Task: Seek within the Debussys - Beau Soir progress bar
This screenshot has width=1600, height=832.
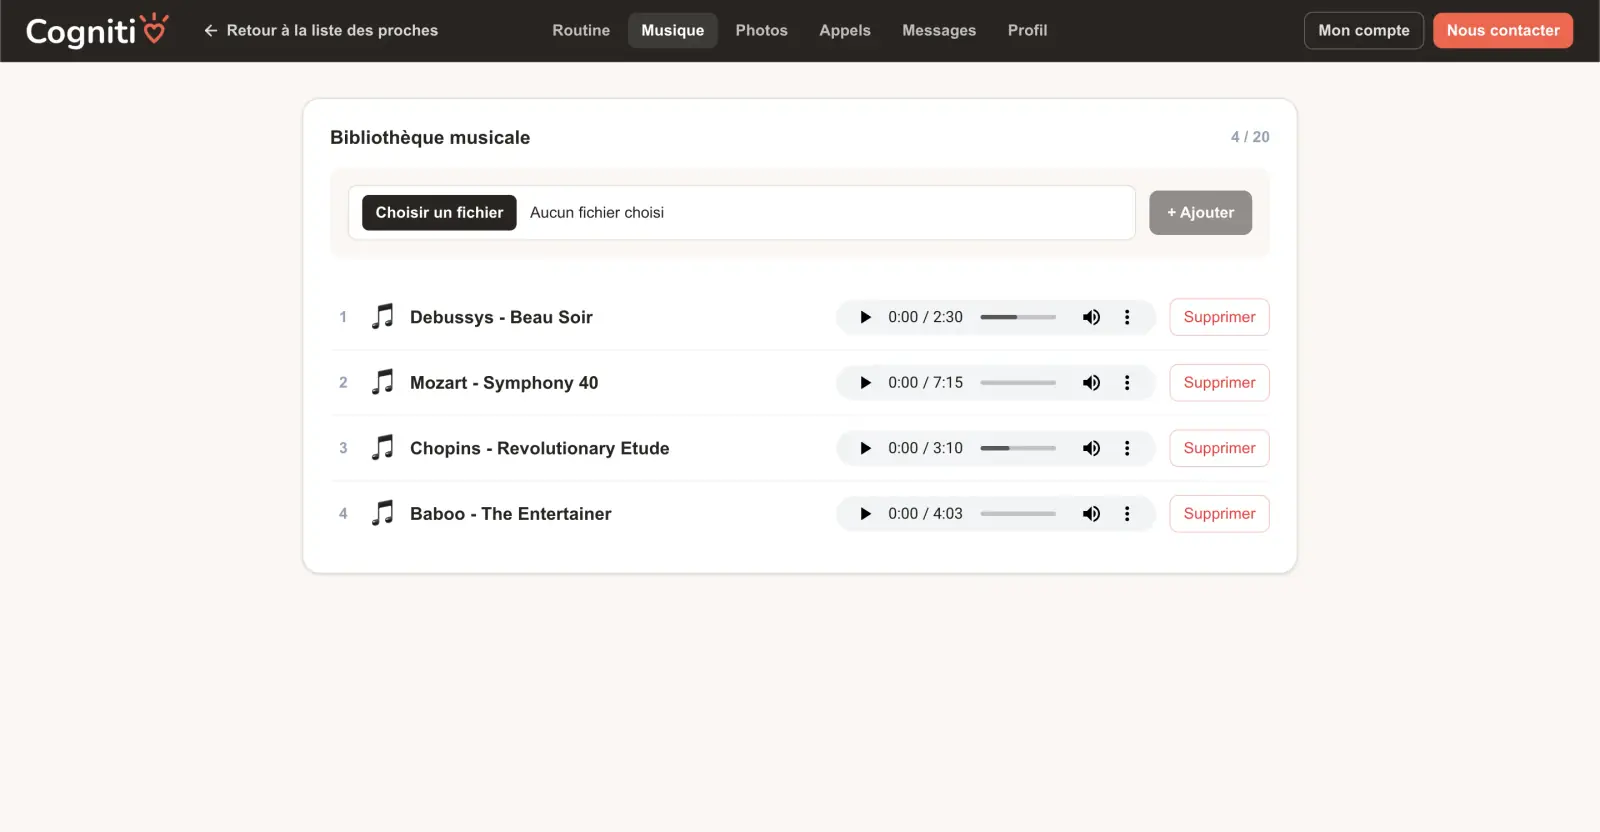Action: [x=1018, y=317]
